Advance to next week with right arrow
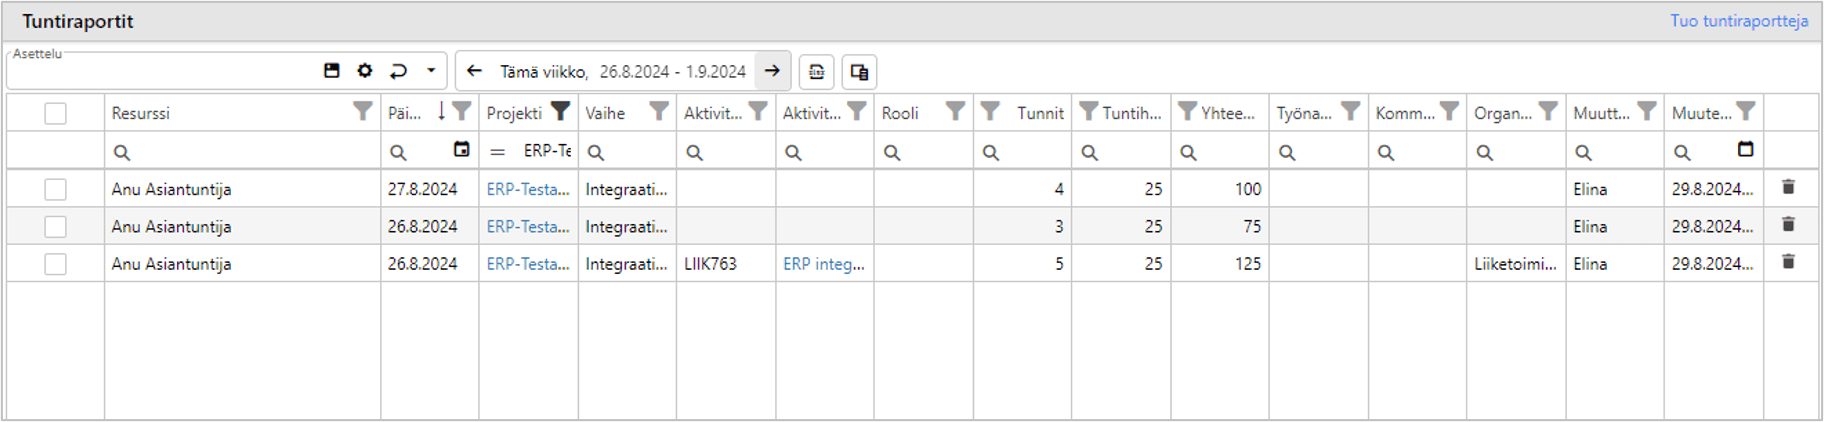This screenshot has height=422, width=1824. [x=772, y=71]
